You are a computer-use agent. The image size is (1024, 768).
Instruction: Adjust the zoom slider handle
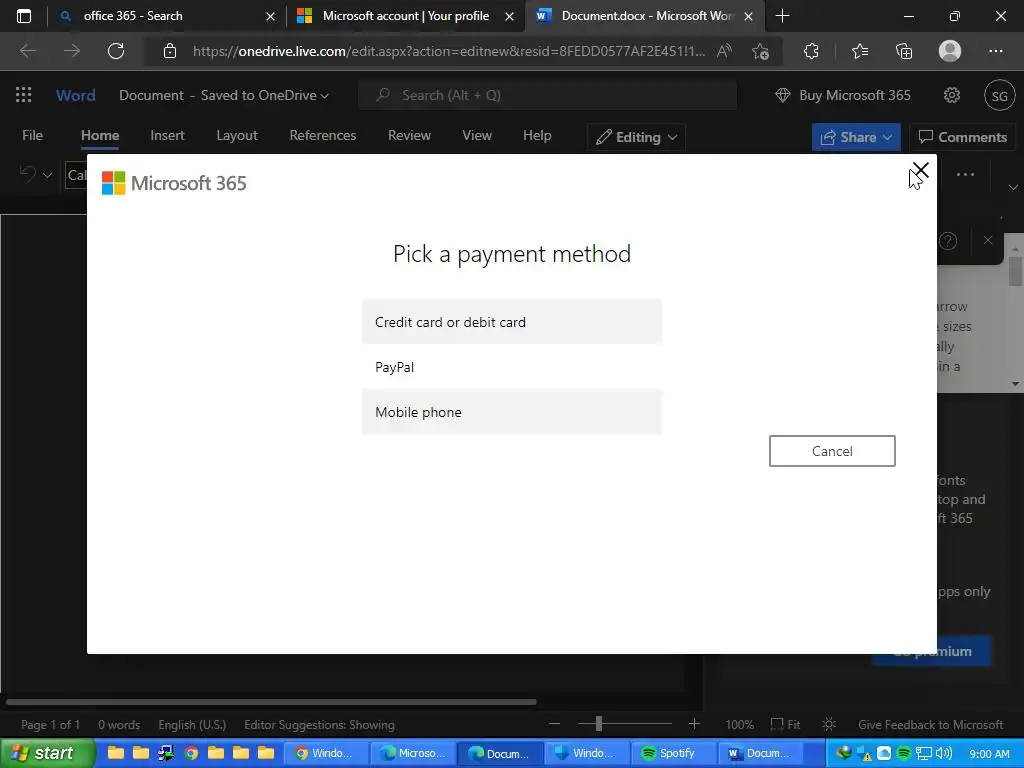(598, 724)
